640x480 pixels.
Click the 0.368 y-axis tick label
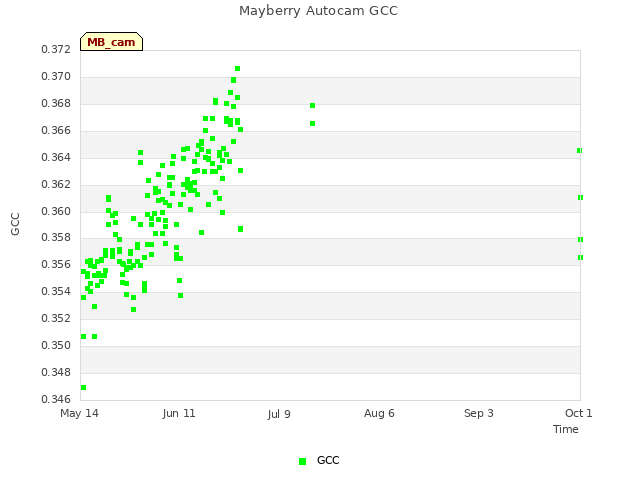(x=56, y=103)
